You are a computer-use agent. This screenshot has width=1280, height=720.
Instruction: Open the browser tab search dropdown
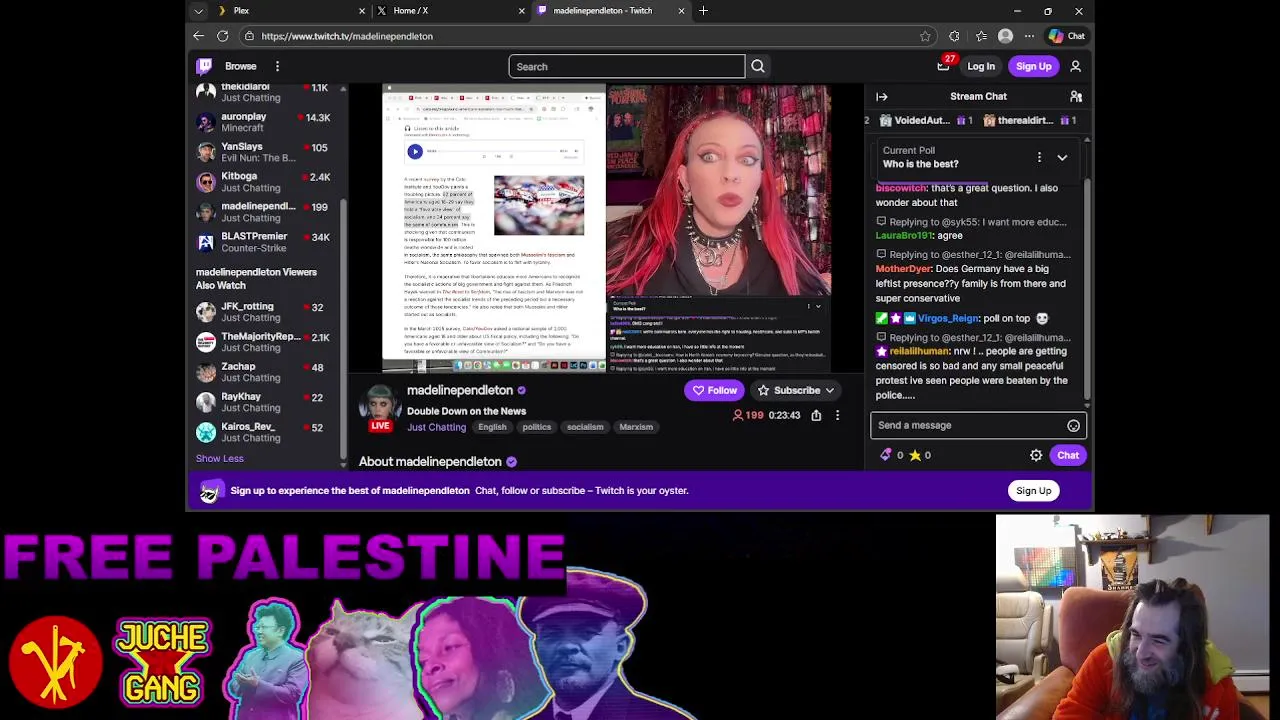point(198,11)
